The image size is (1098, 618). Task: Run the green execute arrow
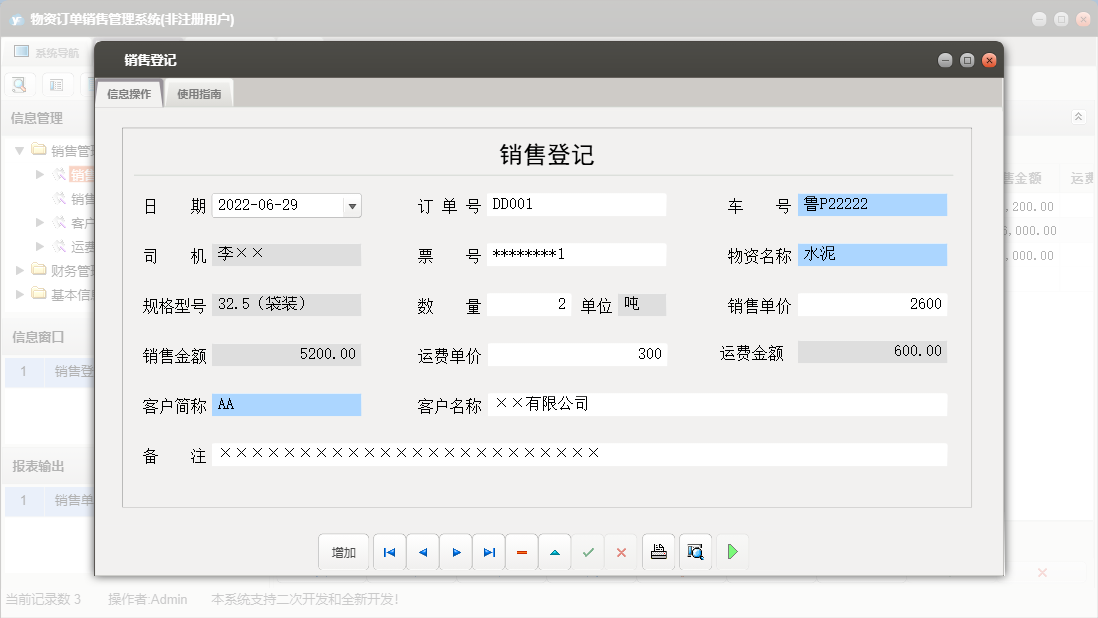click(x=732, y=551)
